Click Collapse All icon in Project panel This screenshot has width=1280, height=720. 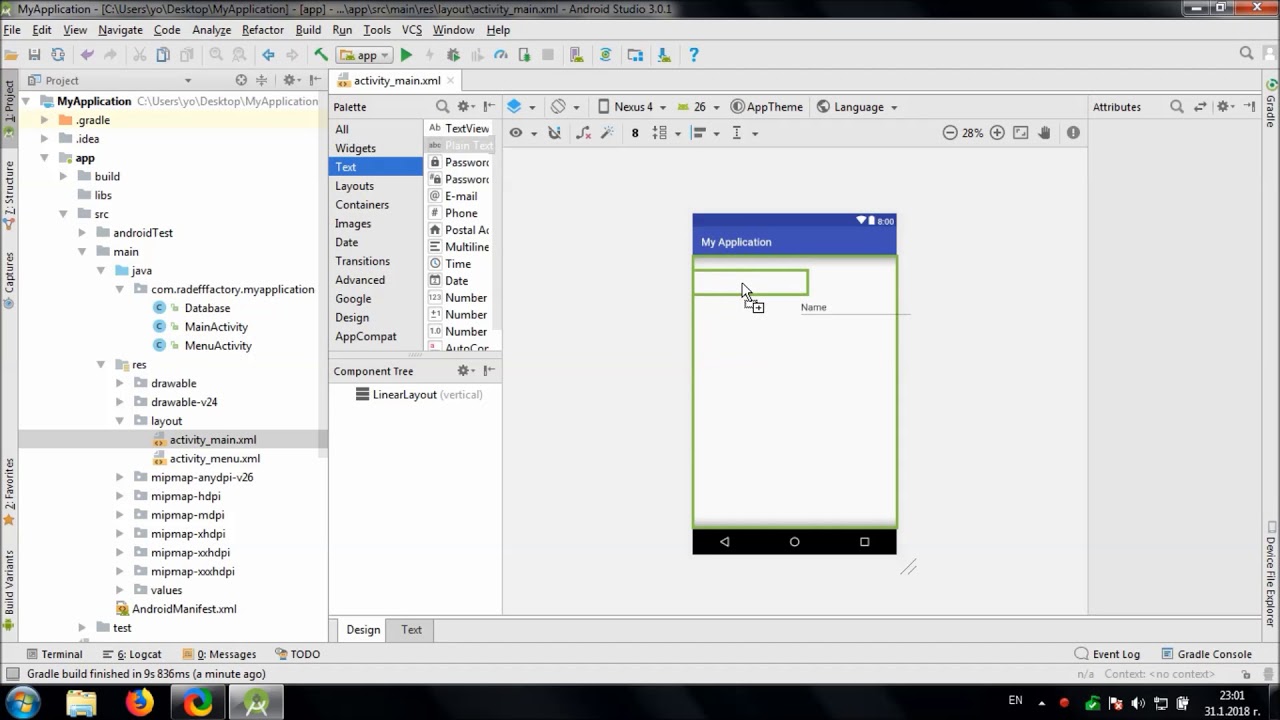click(x=262, y=80)
